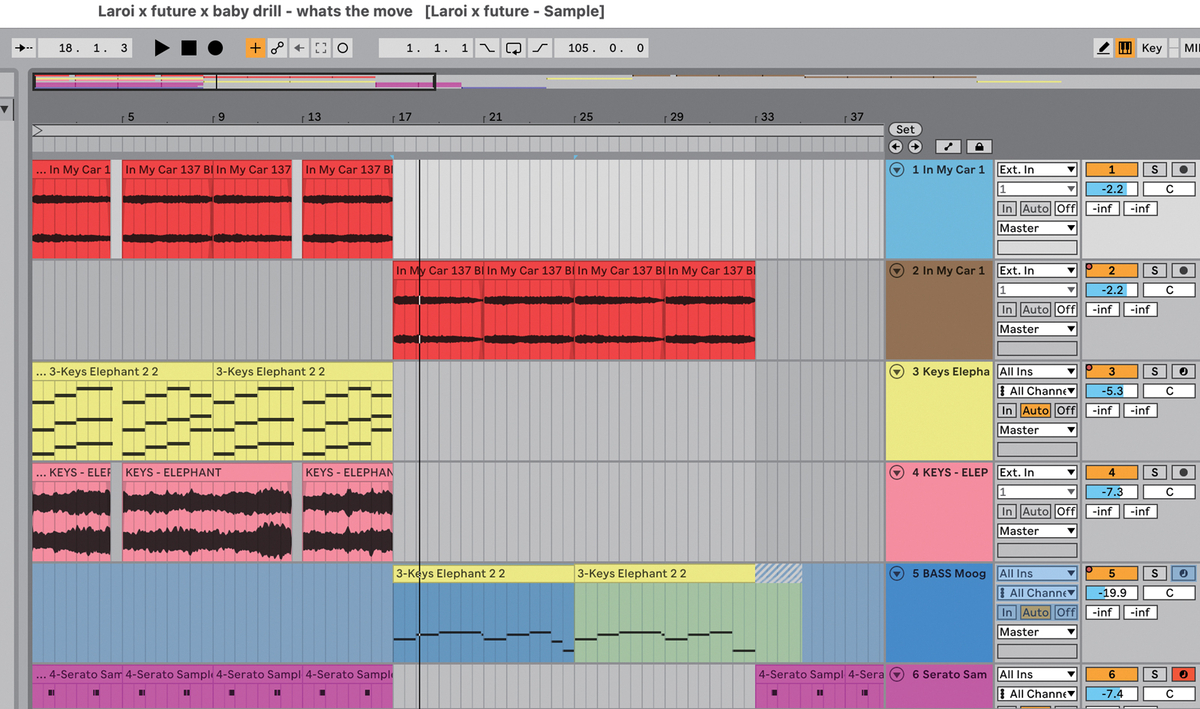This screenshot has width=1200, height=709.
Task: Toggle Automation Mode button near Set
Action: 949,146
